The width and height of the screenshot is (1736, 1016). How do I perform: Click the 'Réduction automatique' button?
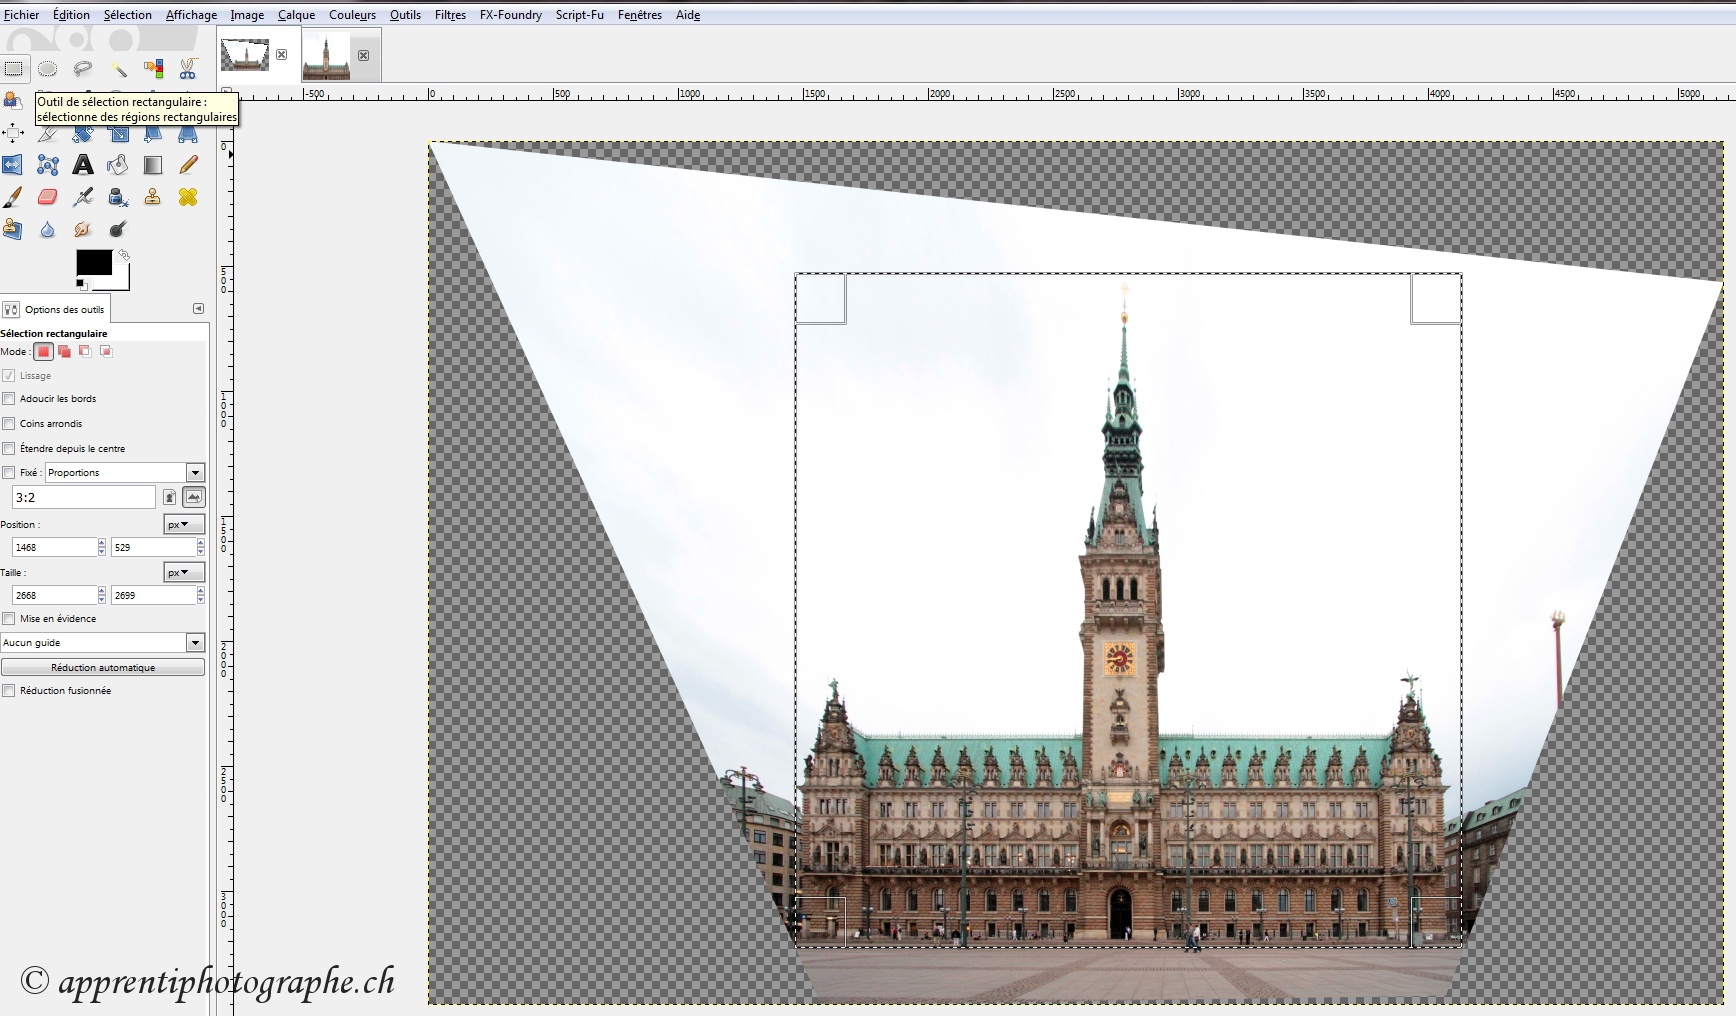(103, 668)
